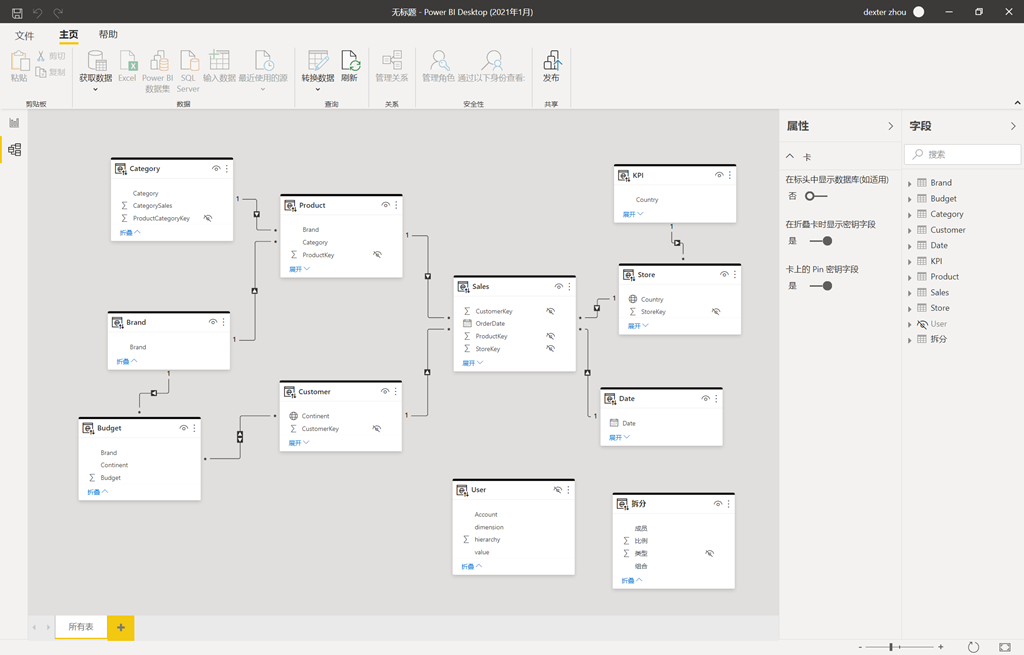
Task: Toggle visibility eye on Date table header
Action: click(x=705, y=398)
